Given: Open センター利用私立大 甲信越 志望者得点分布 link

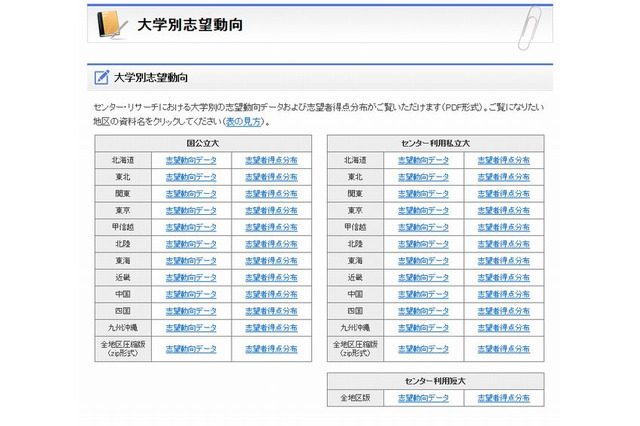Looking at the screenshot, I should (x=504, y=227).
